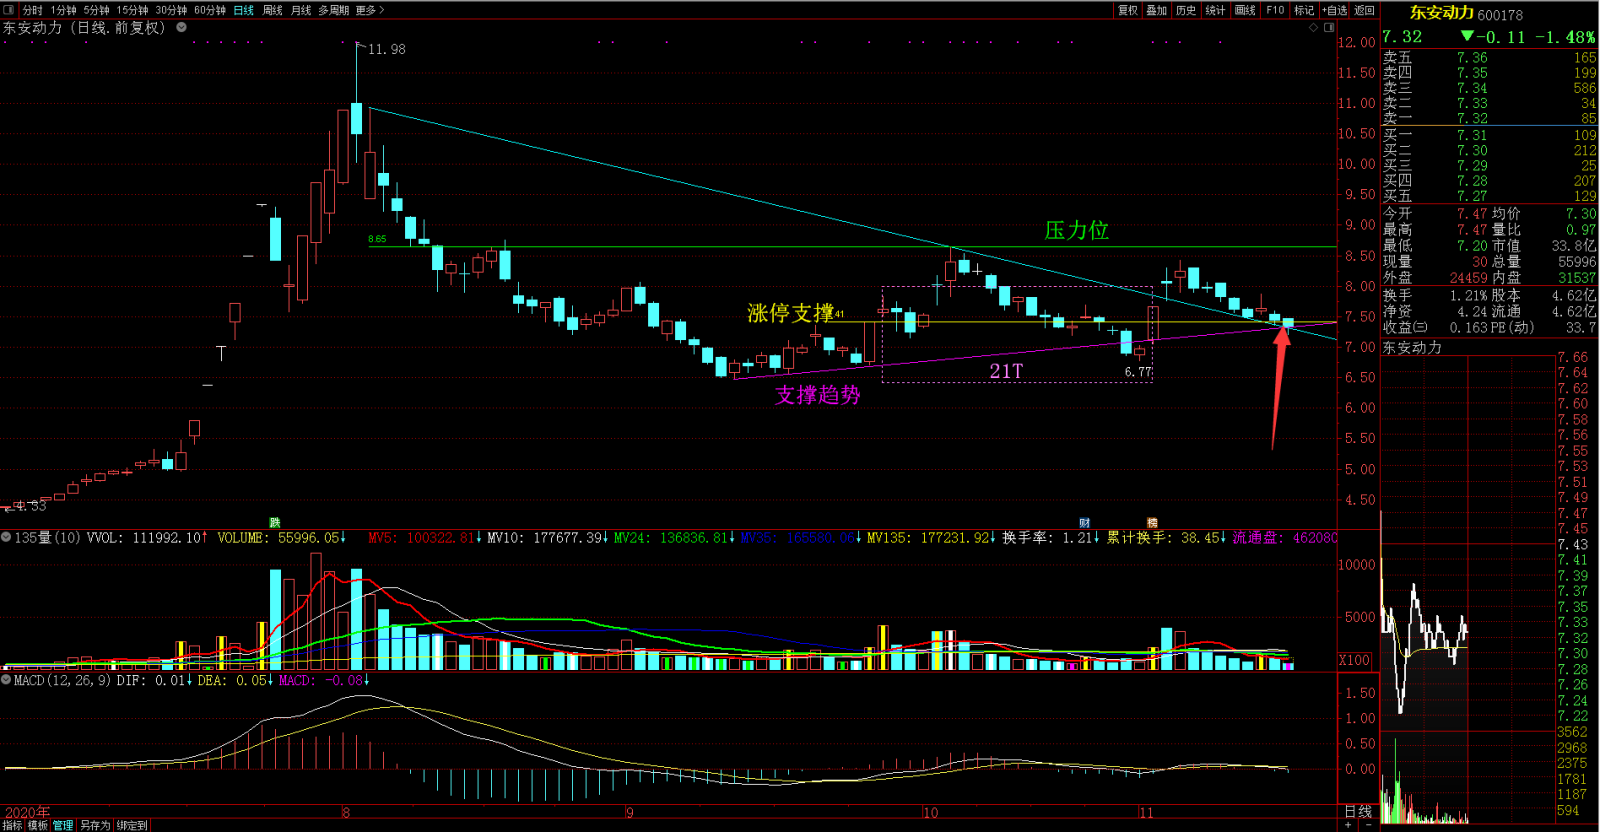1600x832 pixels.
Task: Toggle the side panel icon beside the diamond
Action: click(x=1329, y=28)
